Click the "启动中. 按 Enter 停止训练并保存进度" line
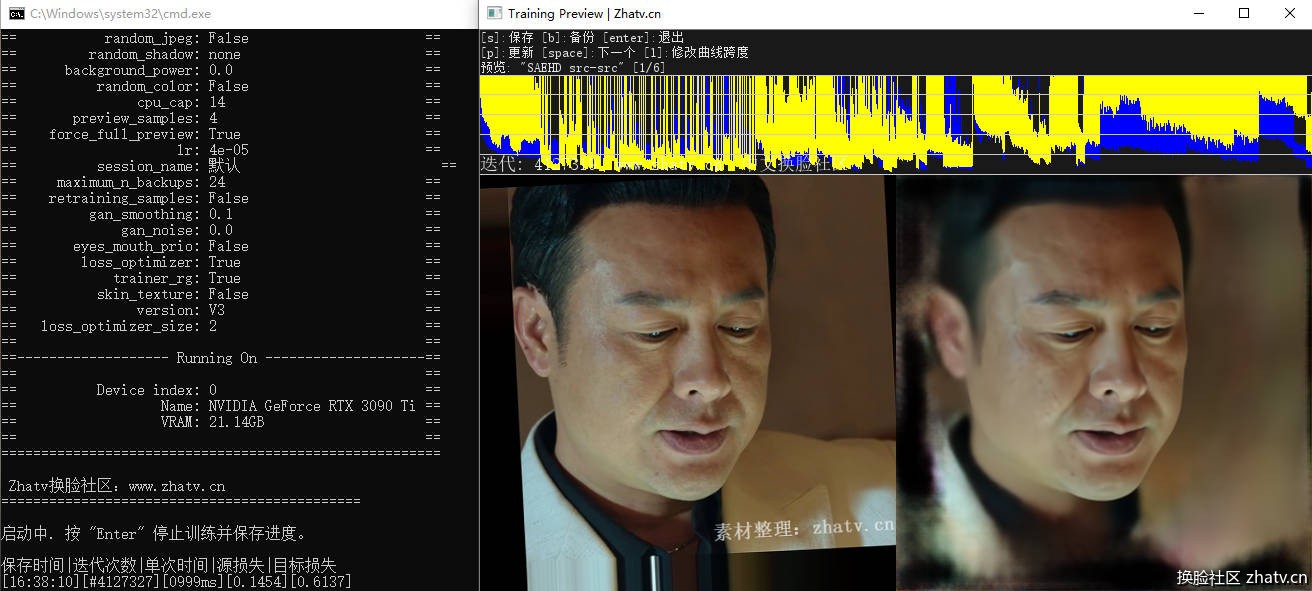 (x=155, y=533)
